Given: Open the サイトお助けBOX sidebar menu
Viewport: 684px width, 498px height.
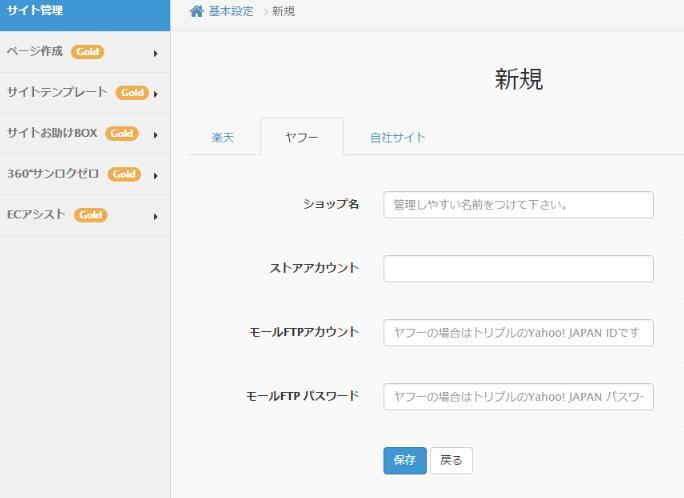Looking at the screenshot, I should 85,134.
